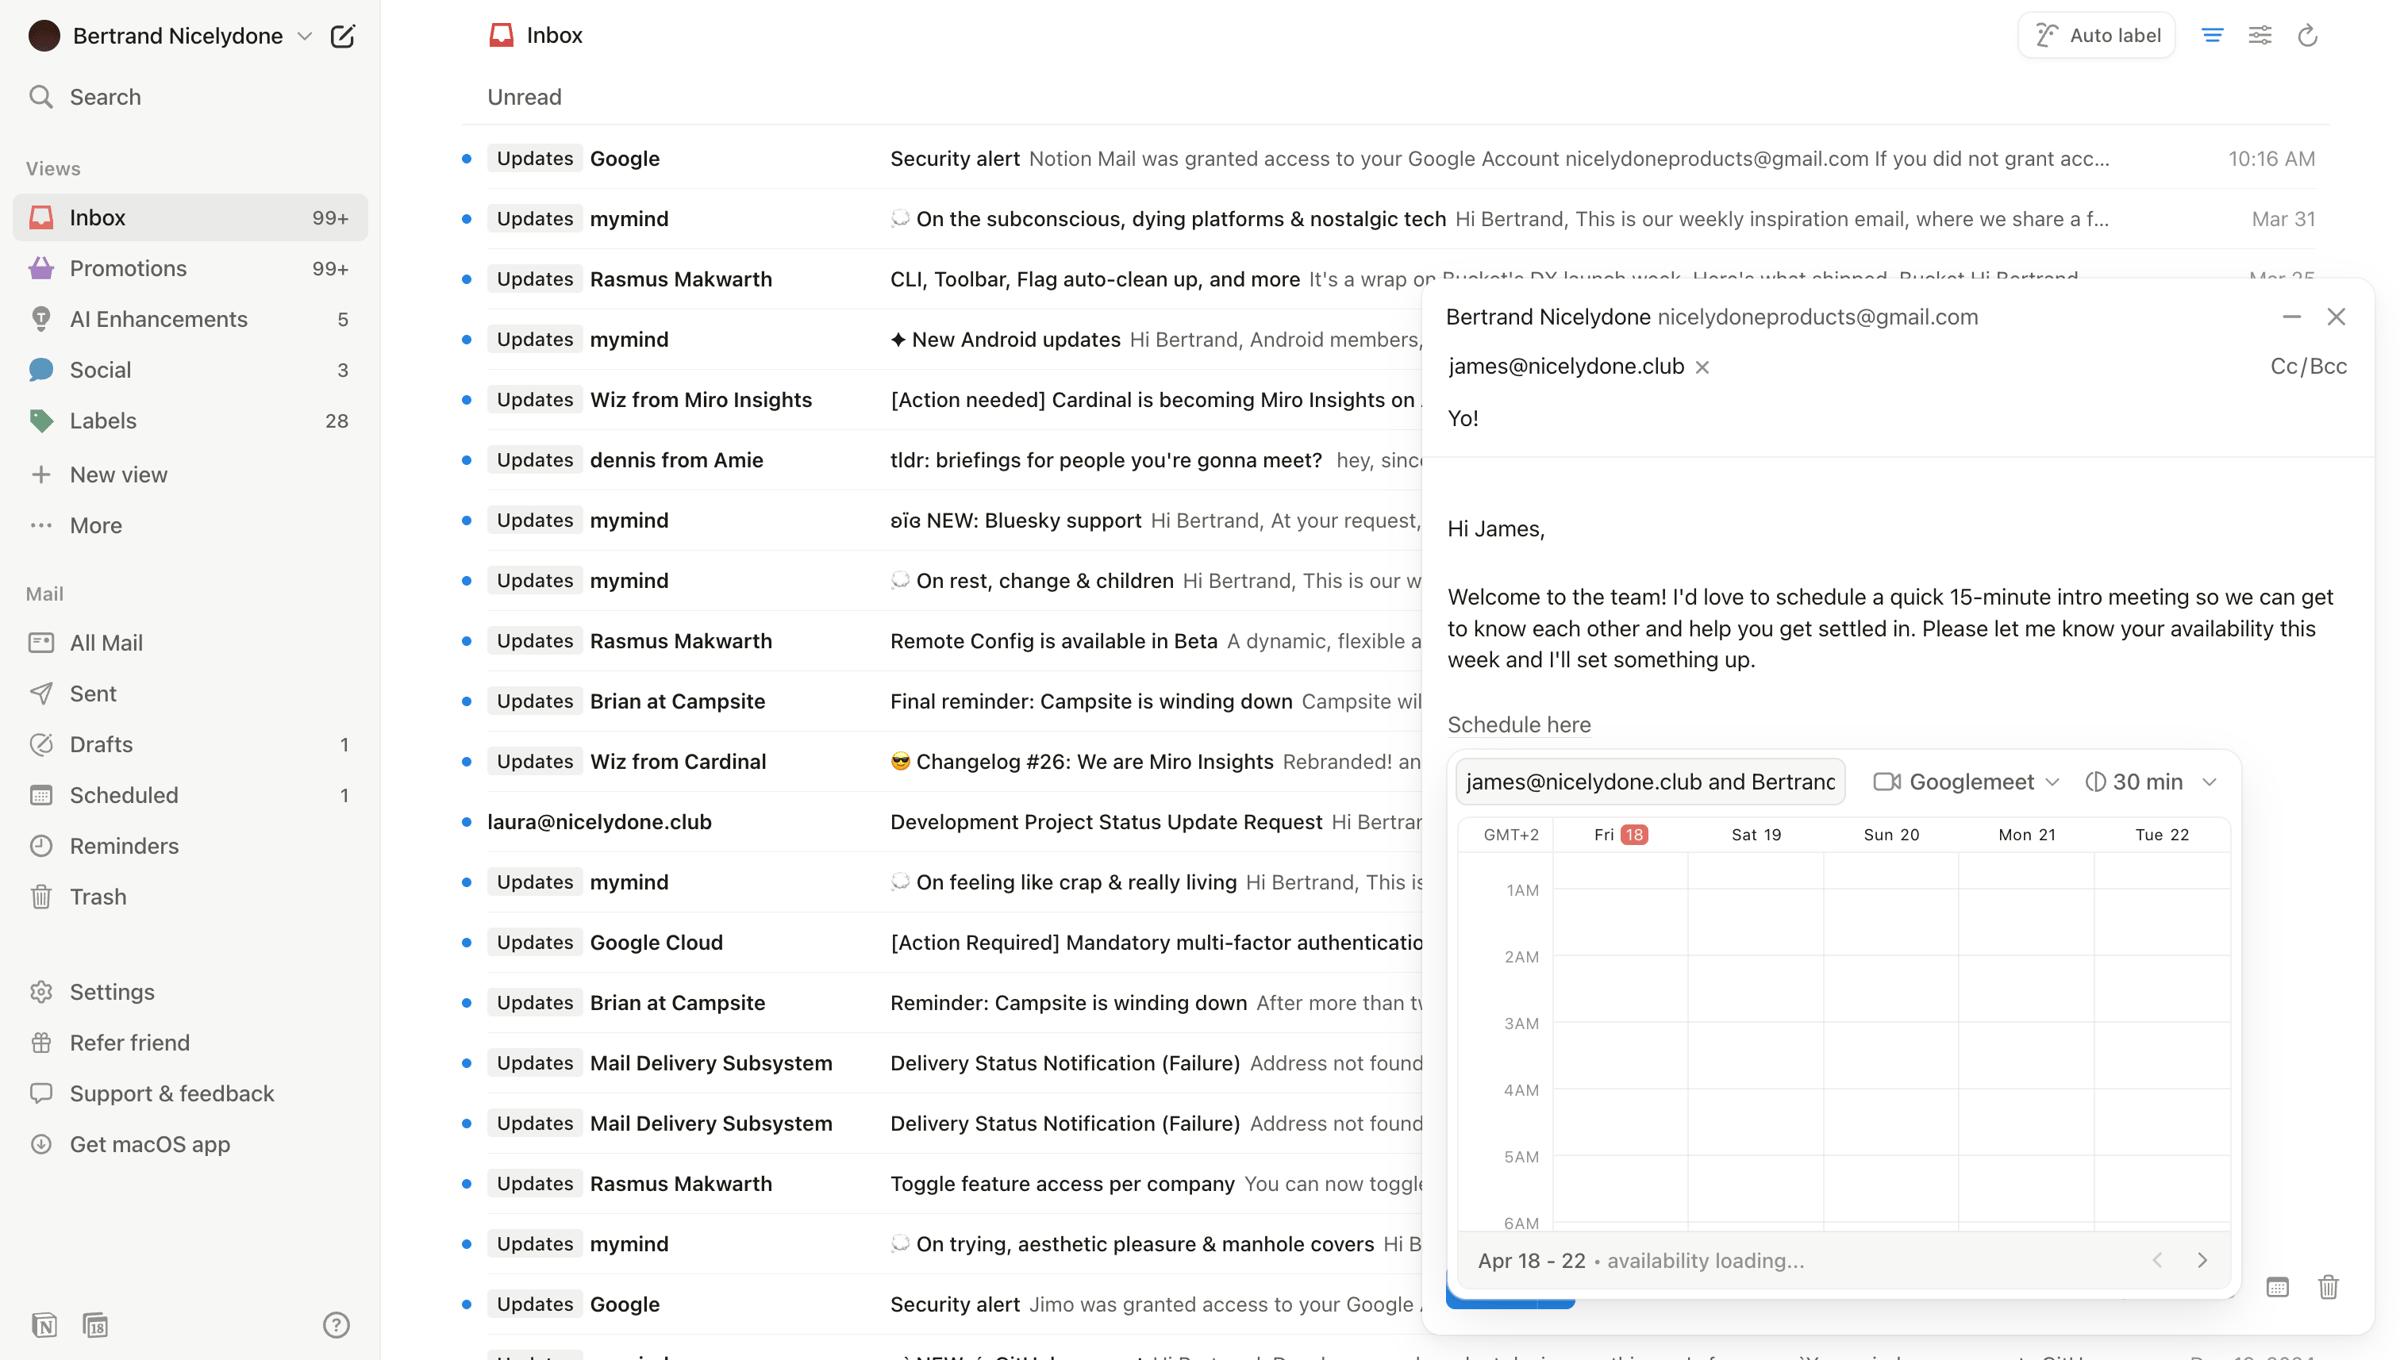Image resolution: width=2400 pixels, height=1360 pixels.
Task: Click Updates label on Wiz from Miro Insights row
Action: [x=535, y=400]
